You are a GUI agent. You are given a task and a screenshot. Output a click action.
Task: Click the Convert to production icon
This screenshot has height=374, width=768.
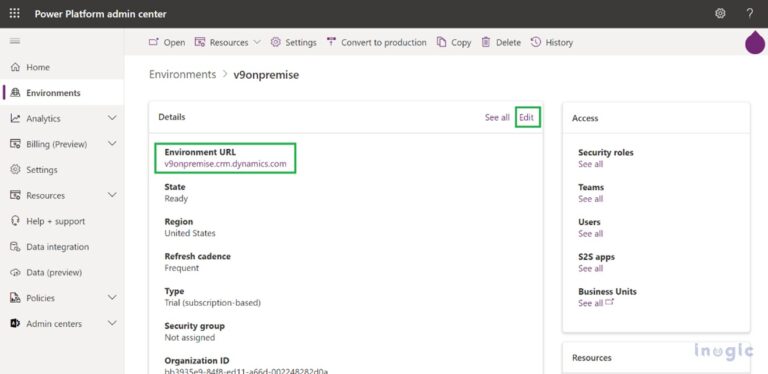(332, 42)
